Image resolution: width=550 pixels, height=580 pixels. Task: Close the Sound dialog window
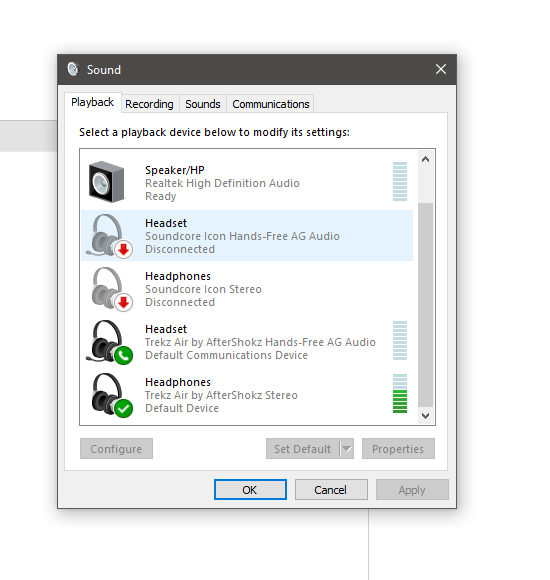pos(441,69)
